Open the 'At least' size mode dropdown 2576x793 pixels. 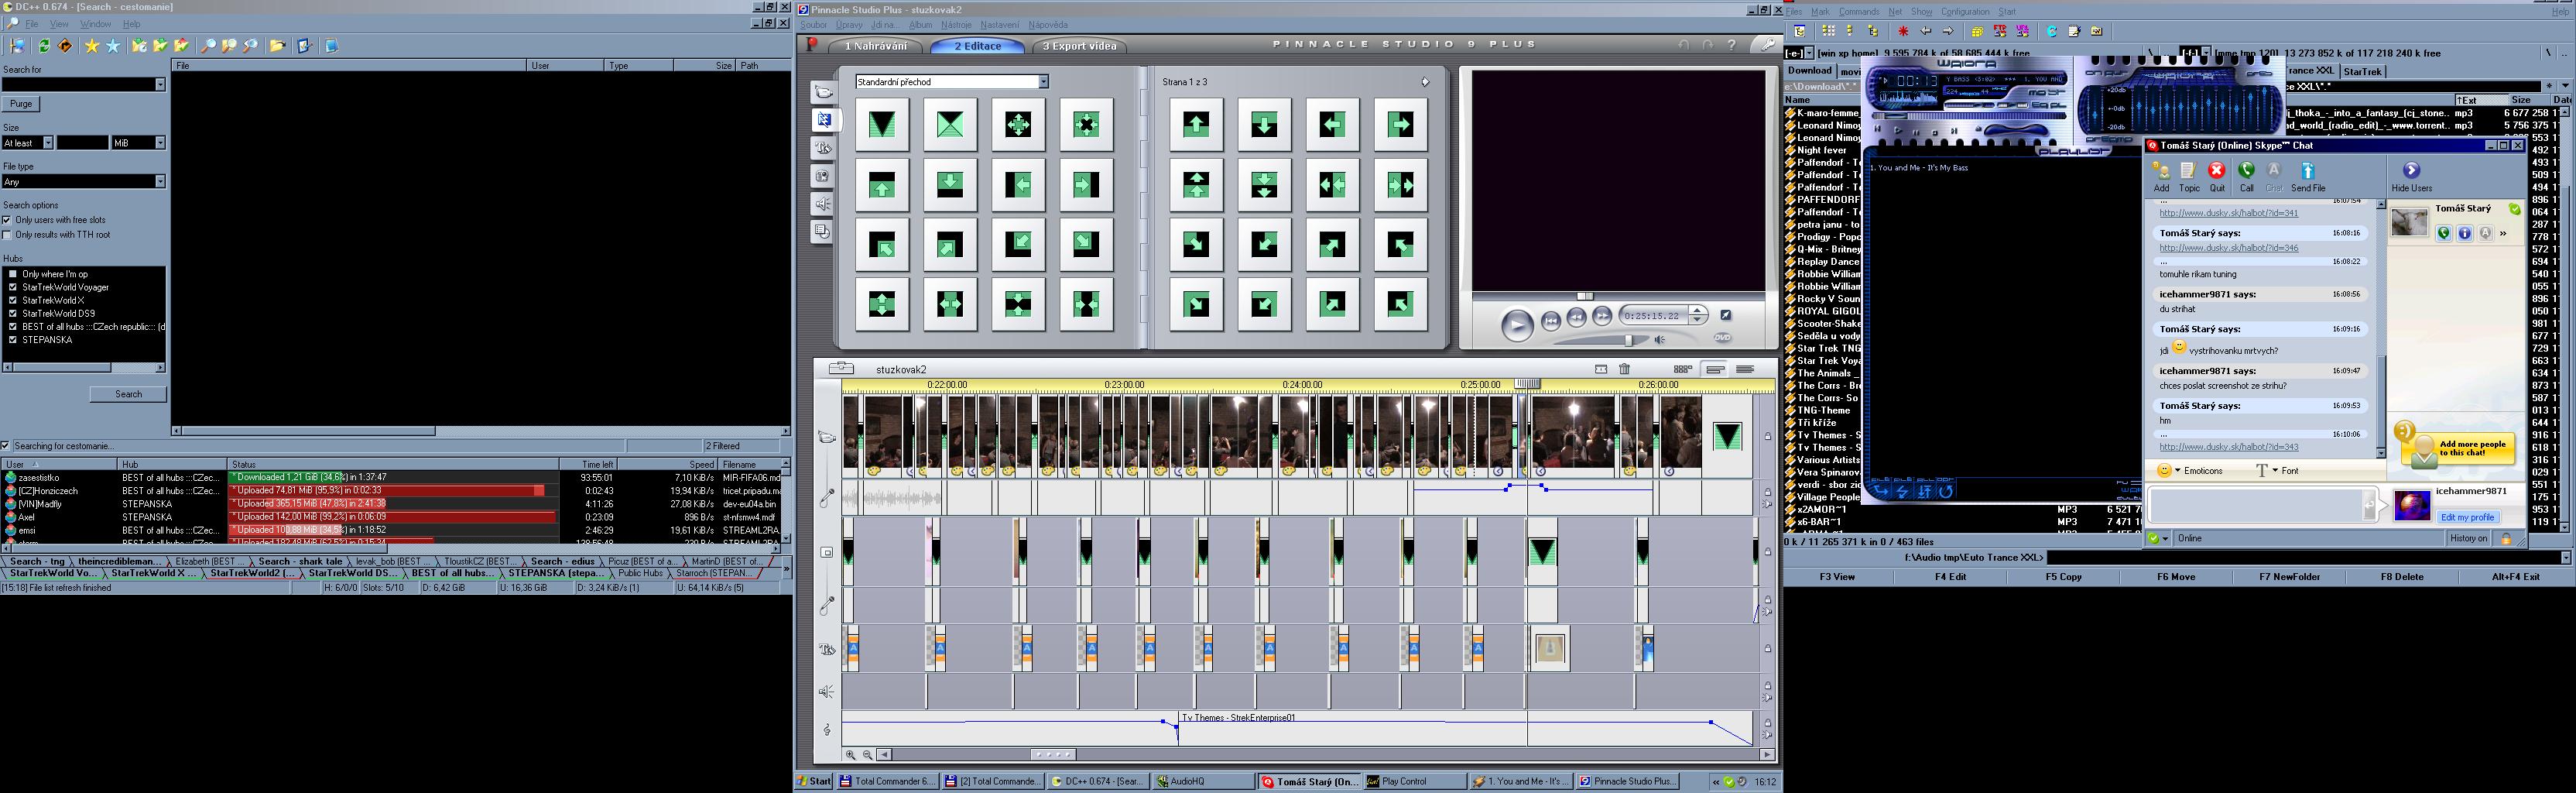[48, 143]
